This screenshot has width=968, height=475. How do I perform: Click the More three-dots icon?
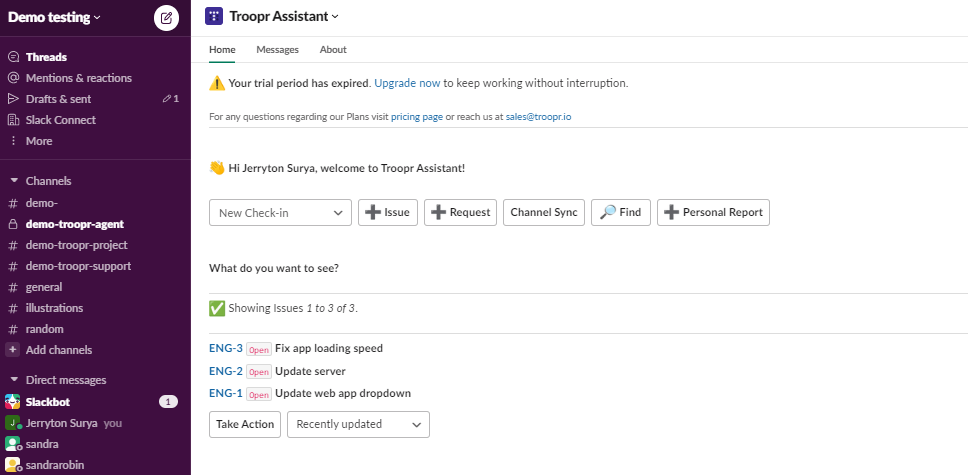click(x=13, y=141)
